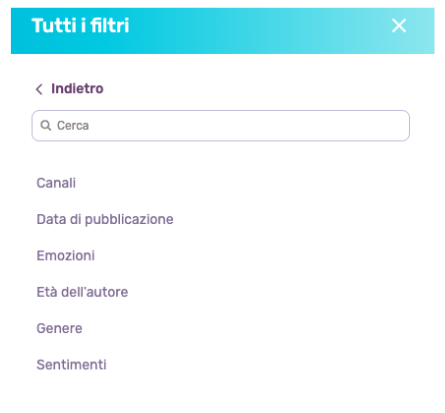This screenshot has height=413, width=445.
Task: Select the Età dell'autore filter
Action: tap(82, 292)
